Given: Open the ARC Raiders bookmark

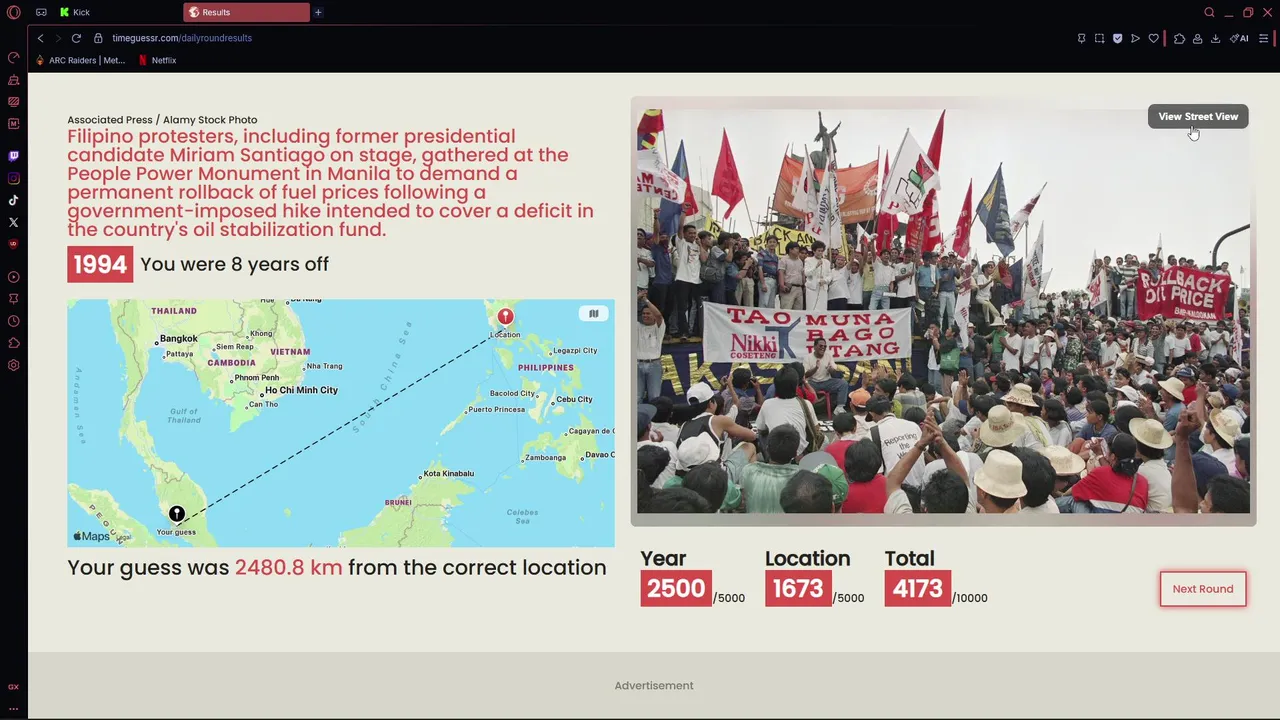Looking at the screenshot, I should 80,60.
